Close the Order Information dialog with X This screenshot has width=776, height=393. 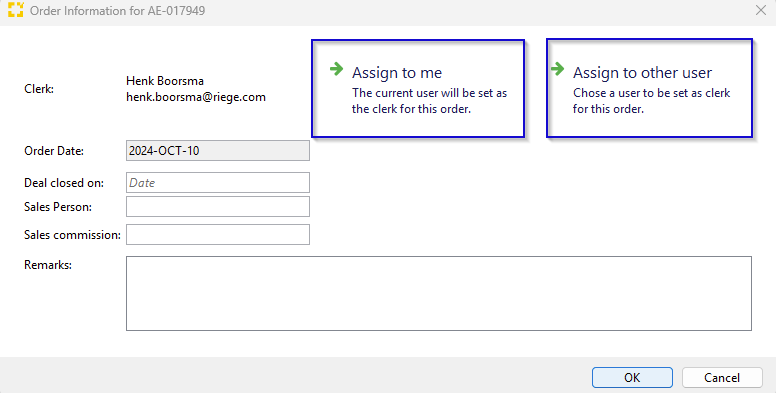[x=761, y=10]
